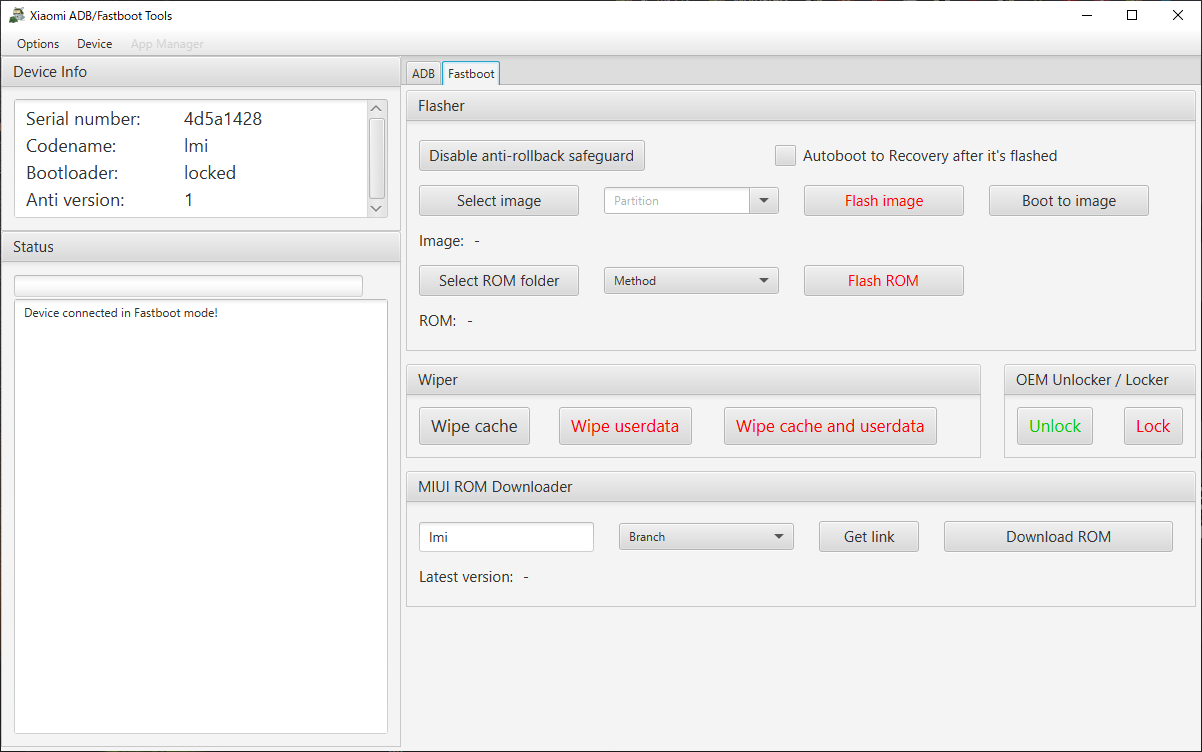This screenshot has width=1202, height=752.
Task: Open the App Manager menu
Action: [x=167, y=44]
